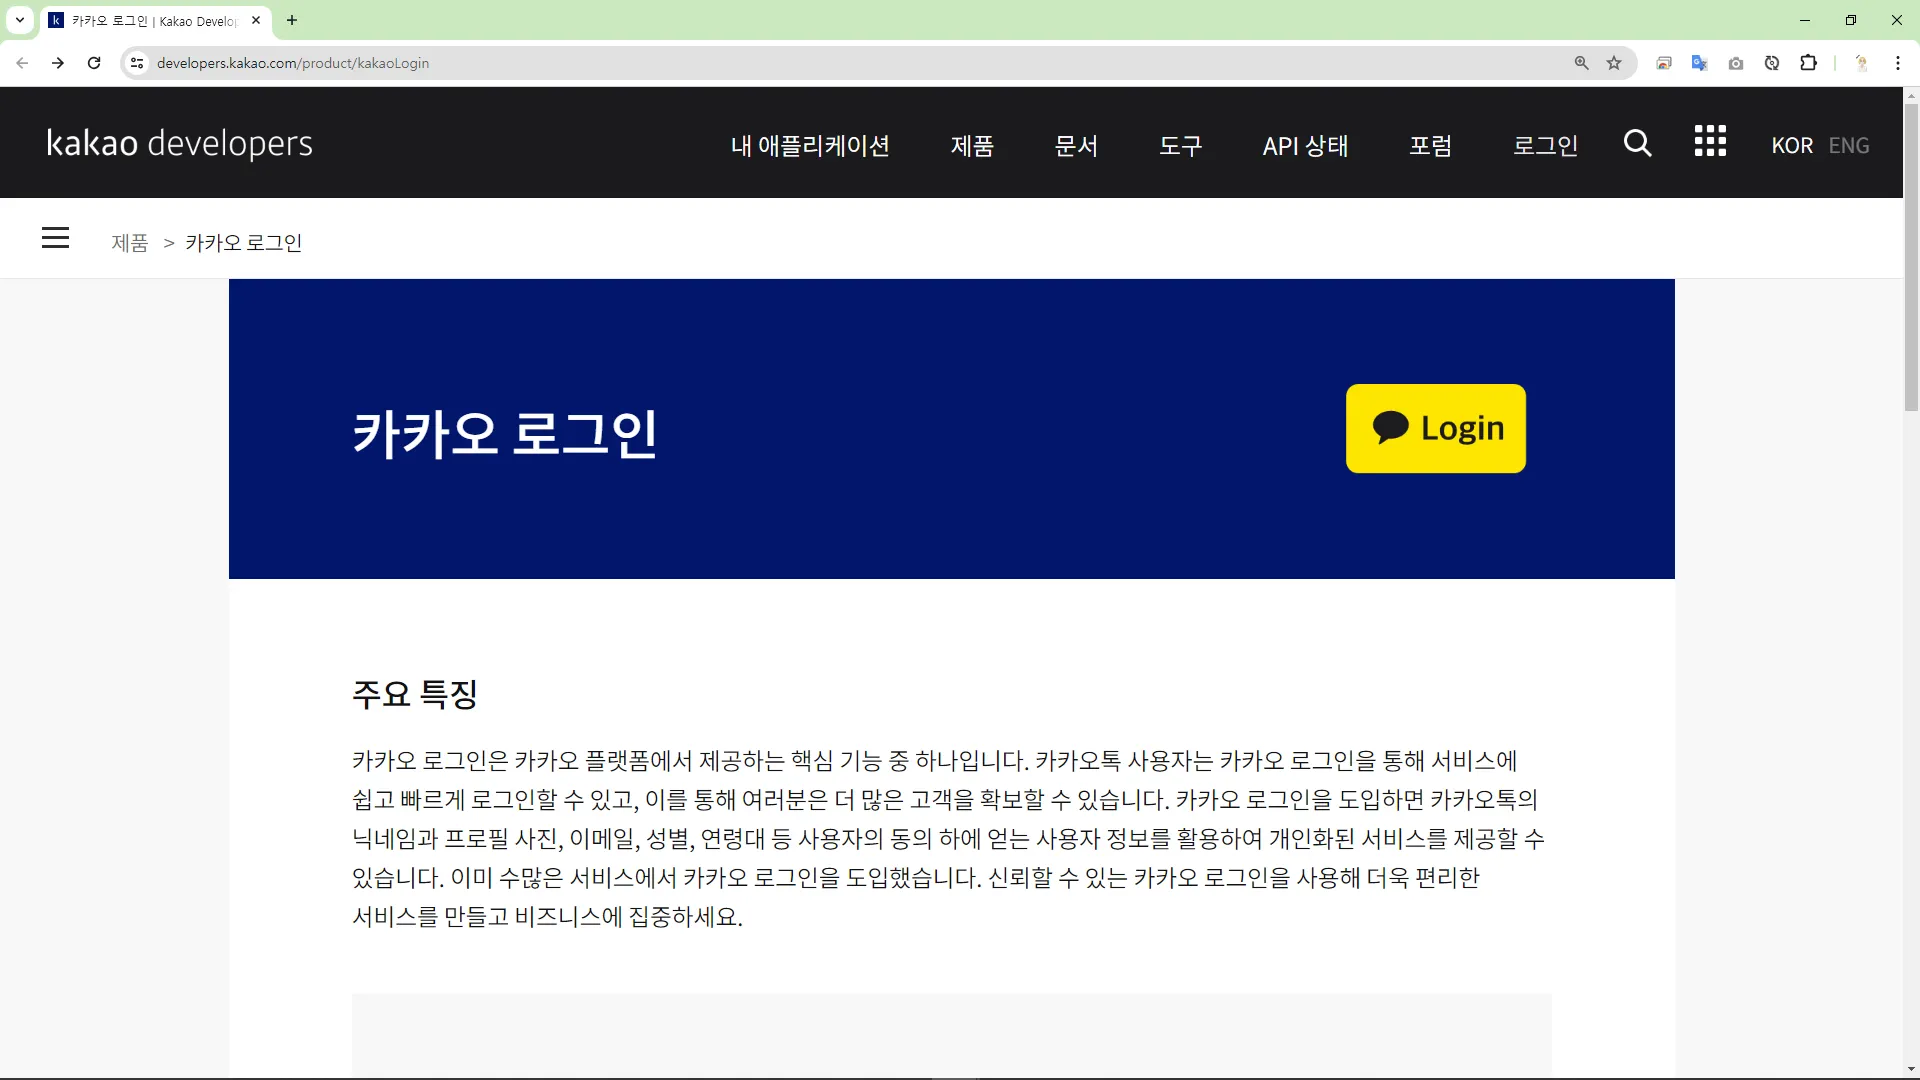
Task: Select KOR language option
Action: tap(1791, 146)
